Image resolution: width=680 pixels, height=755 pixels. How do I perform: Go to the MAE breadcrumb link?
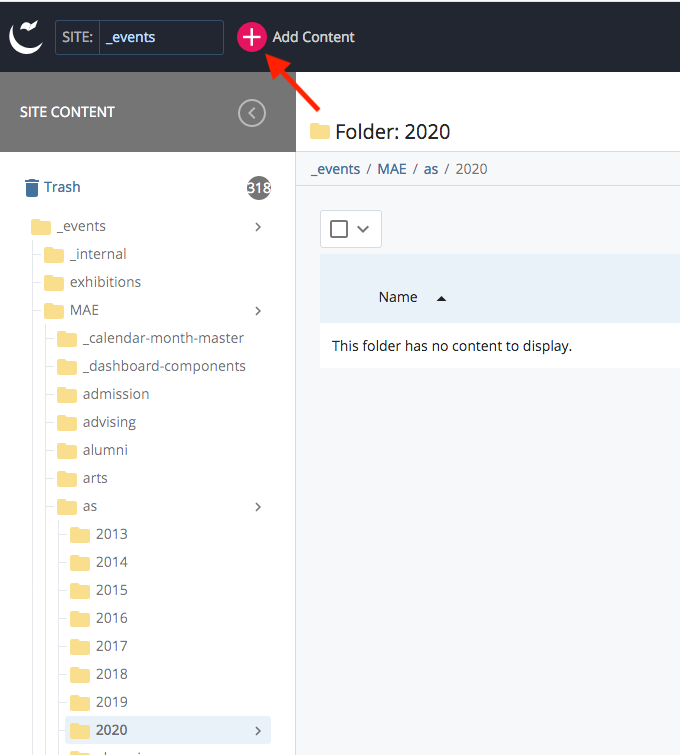pyautogui.click(x=392, y=169)
